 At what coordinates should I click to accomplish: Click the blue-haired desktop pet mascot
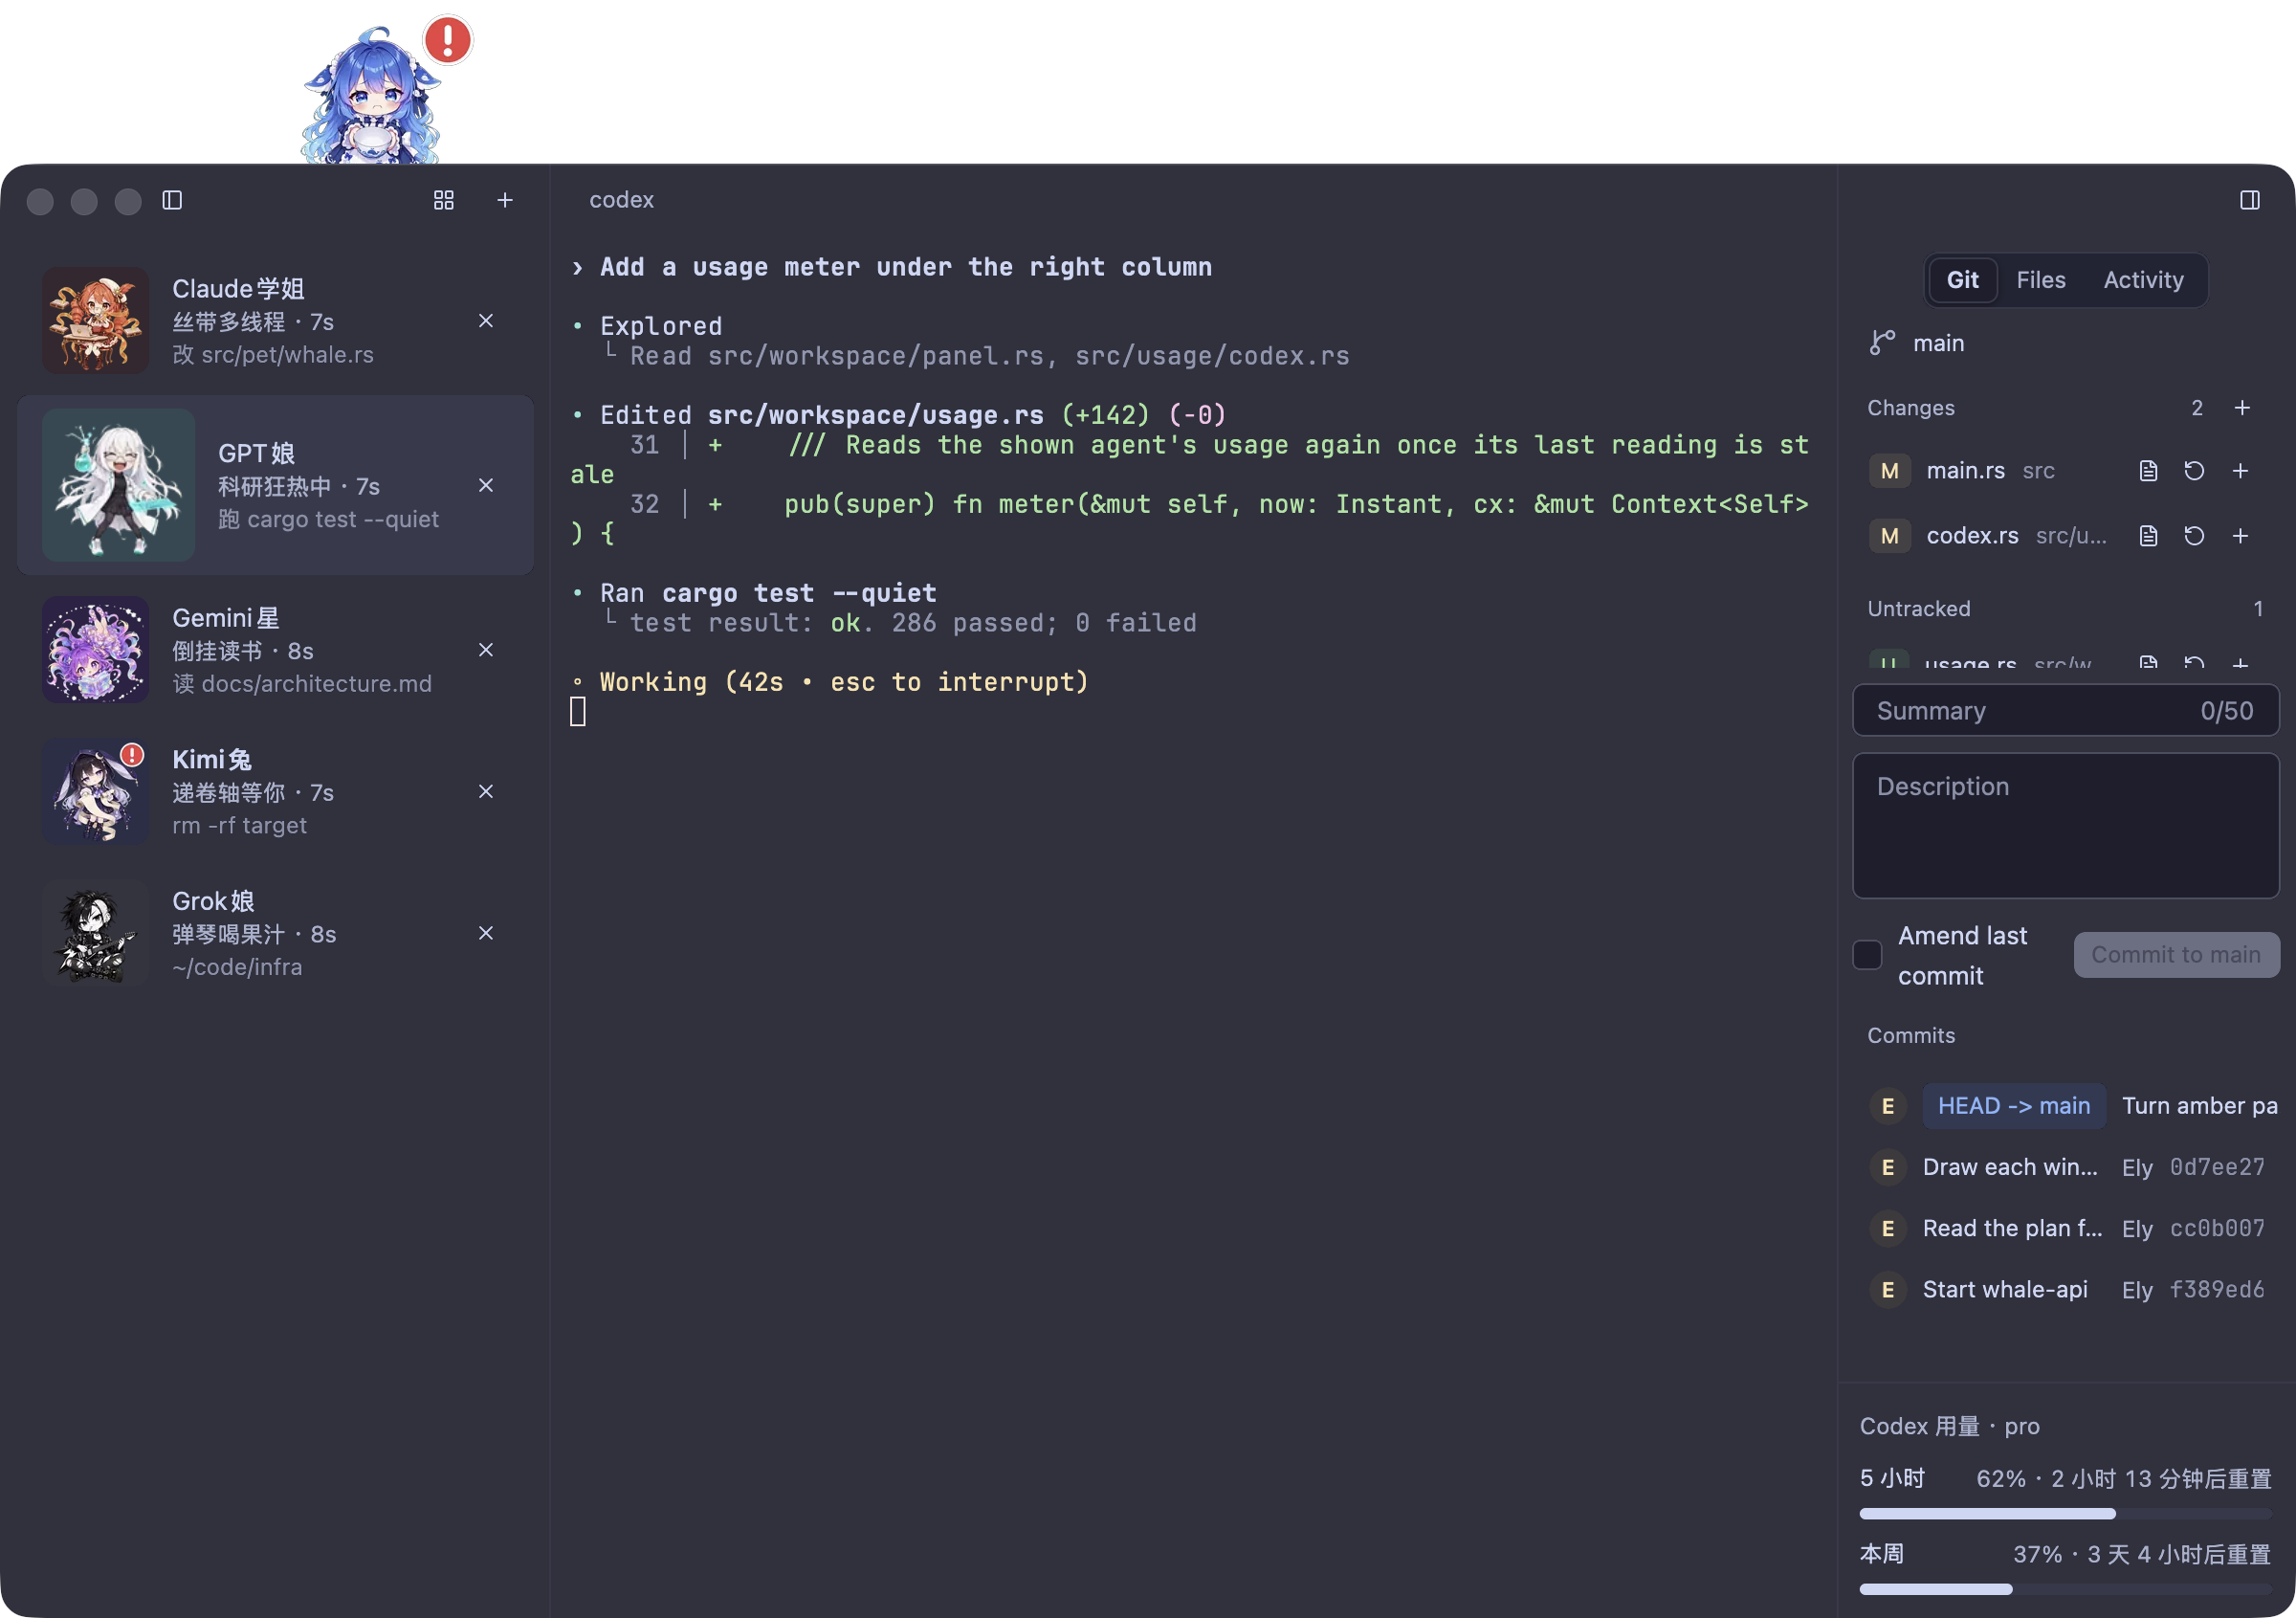pyautogui.click(x=372, y=96)
